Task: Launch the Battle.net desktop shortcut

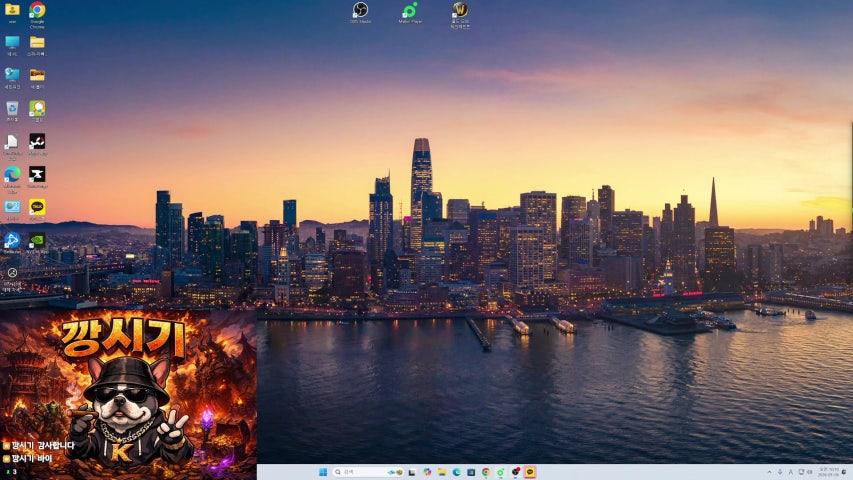Action: [x=12, y=240]
